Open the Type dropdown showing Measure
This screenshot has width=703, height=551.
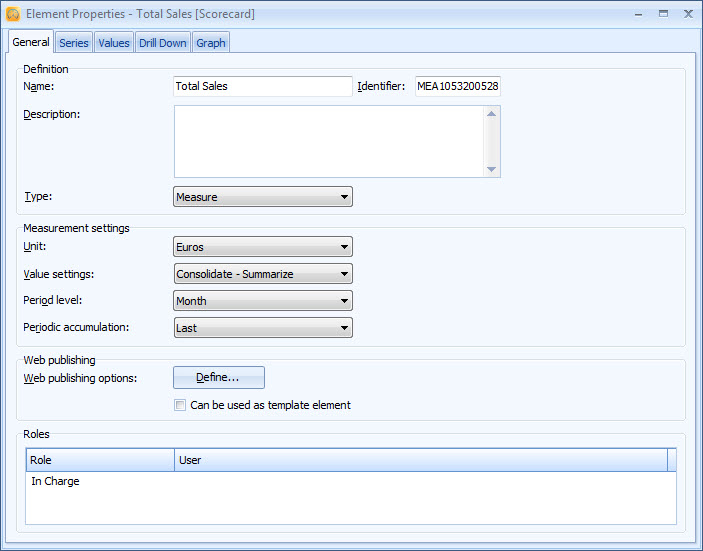263,197
